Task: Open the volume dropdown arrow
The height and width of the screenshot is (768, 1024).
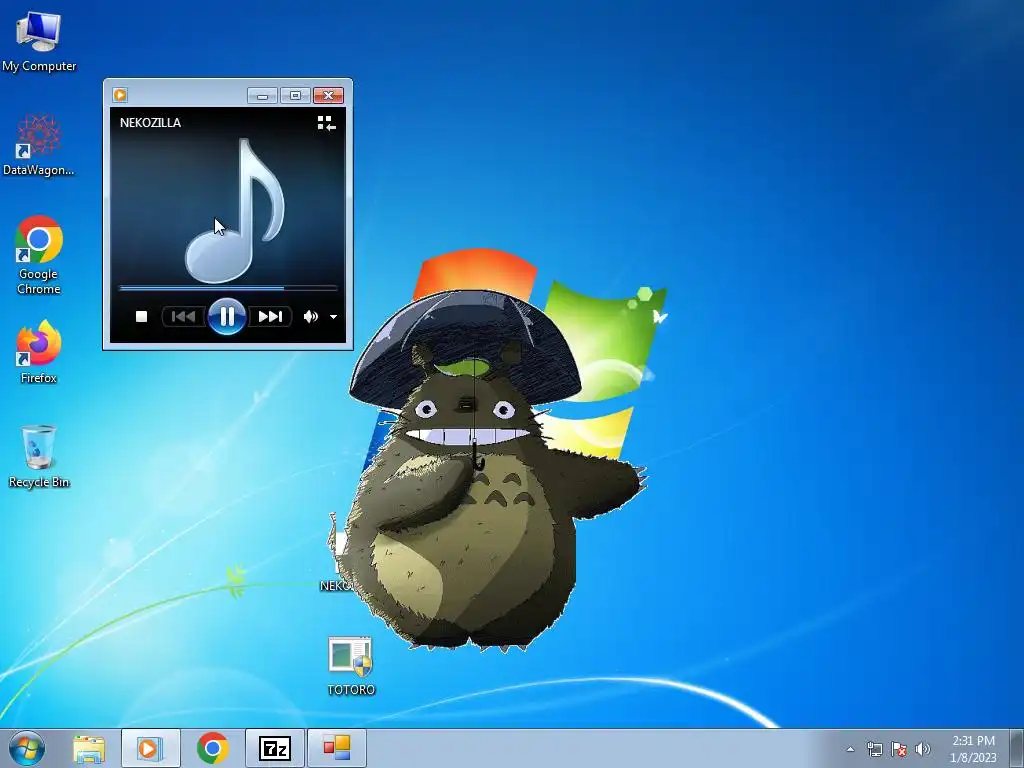Action: (334, 317)
